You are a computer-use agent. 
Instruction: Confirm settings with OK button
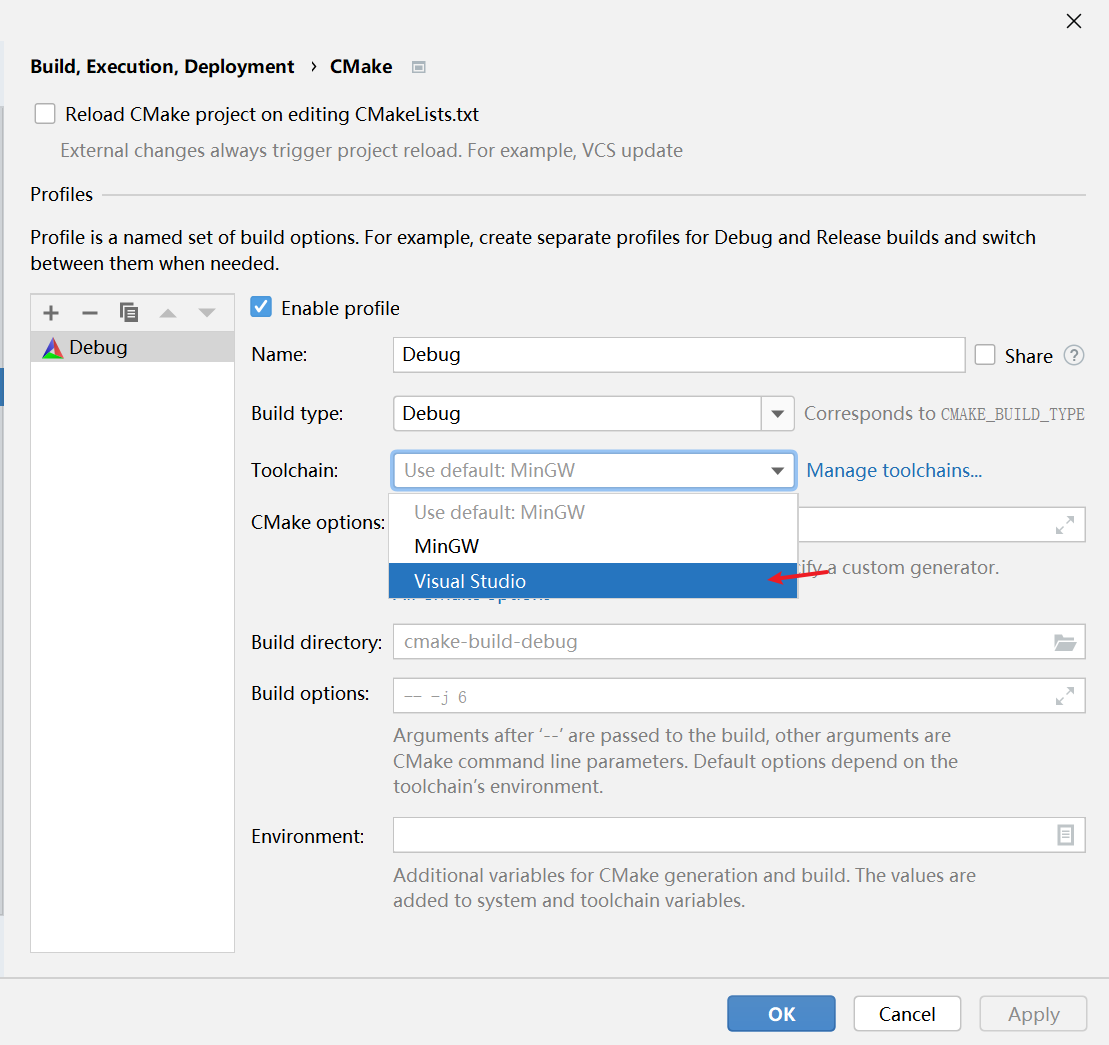pyautogui.click(x=781, y=1014)
